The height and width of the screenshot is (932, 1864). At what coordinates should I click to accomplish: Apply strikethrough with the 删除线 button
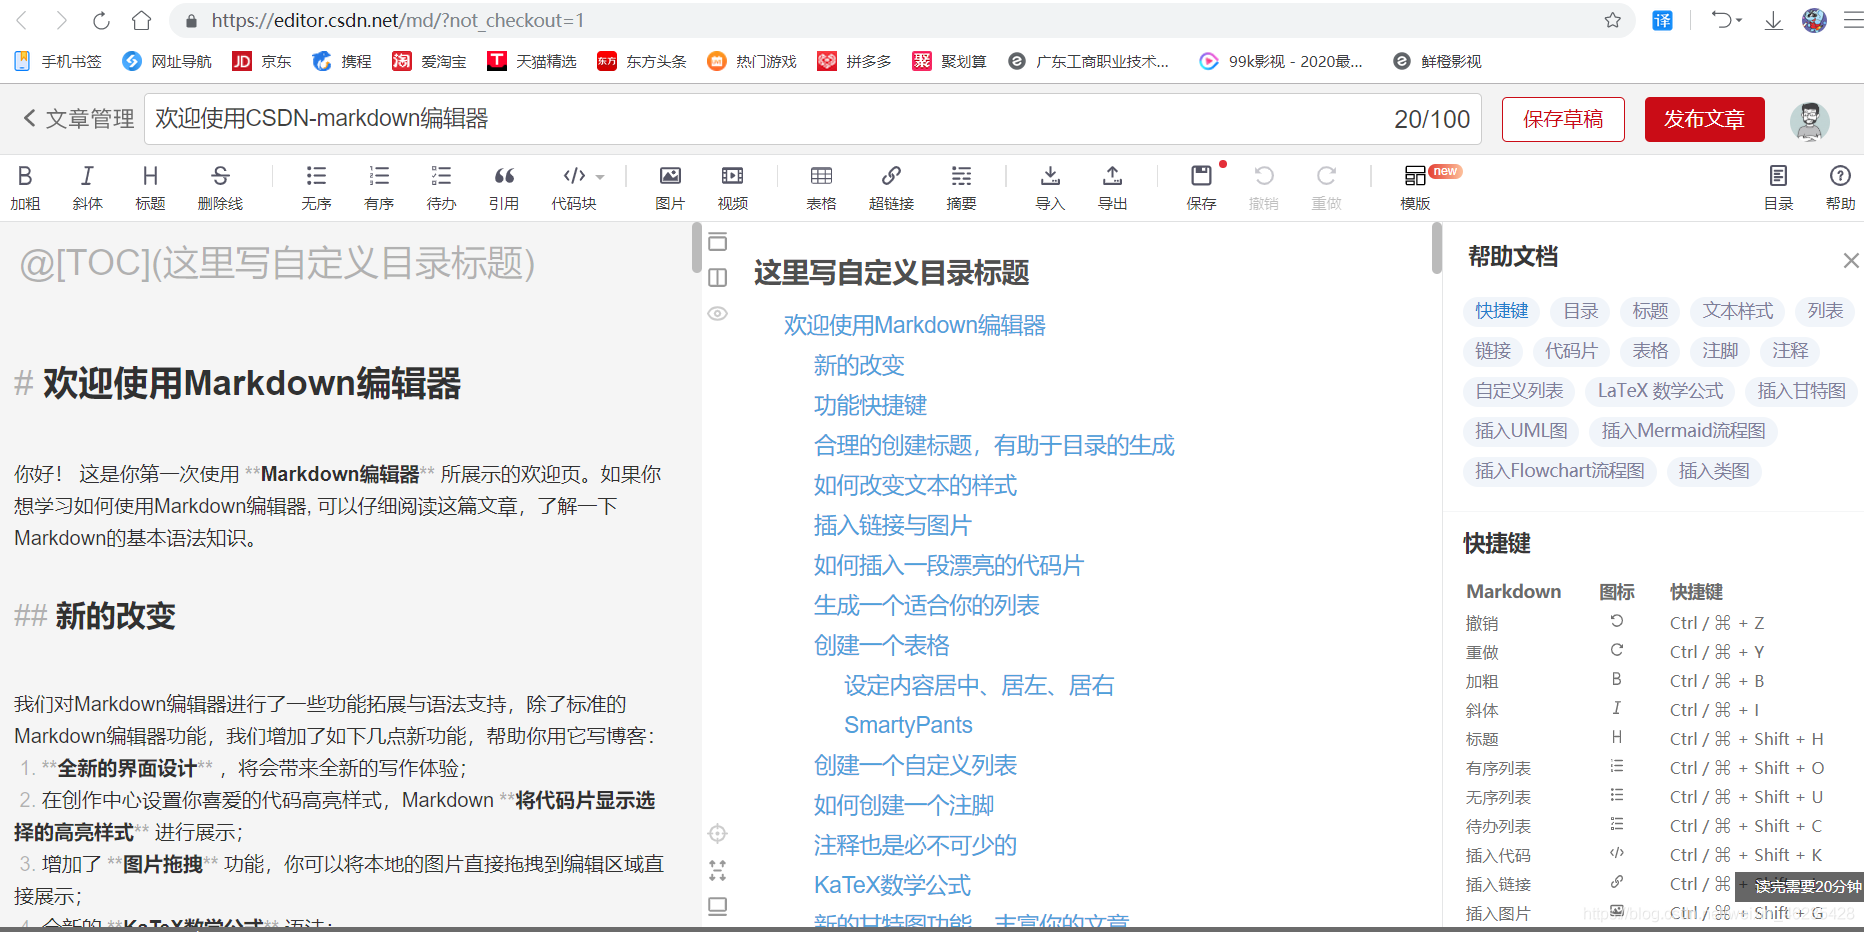[220, 187]
